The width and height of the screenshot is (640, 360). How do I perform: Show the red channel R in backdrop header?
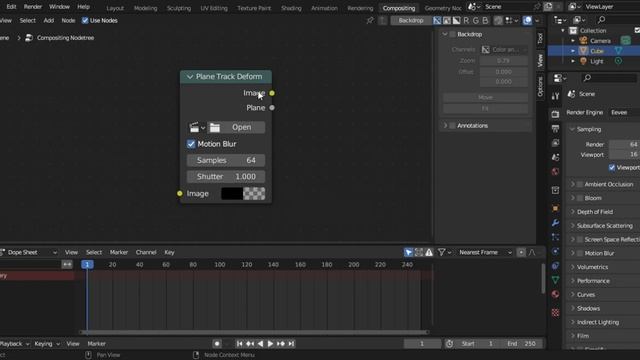(x=466, y=20)
